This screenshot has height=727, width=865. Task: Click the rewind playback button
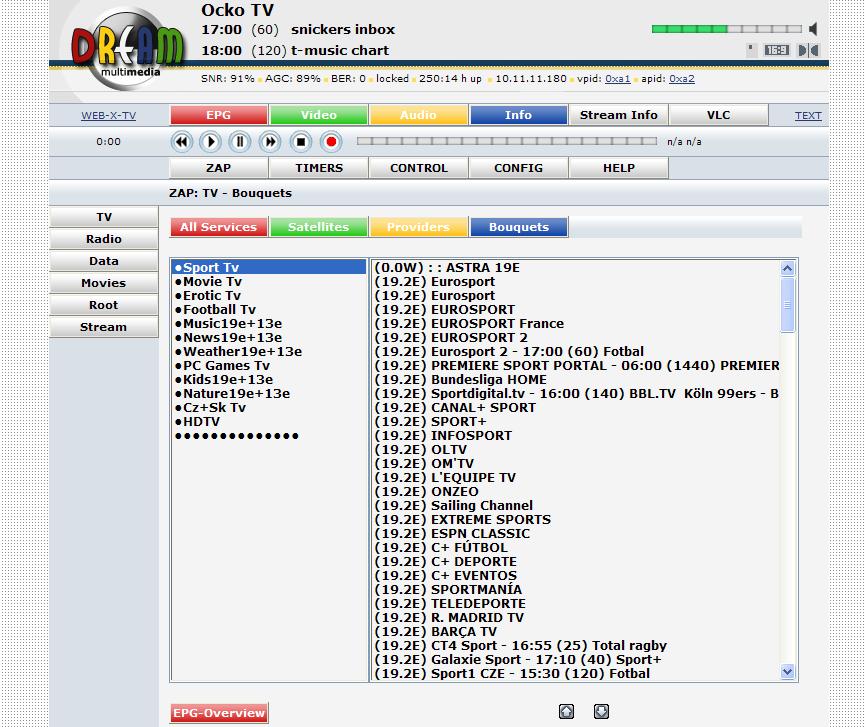click(x=181, y=142)
